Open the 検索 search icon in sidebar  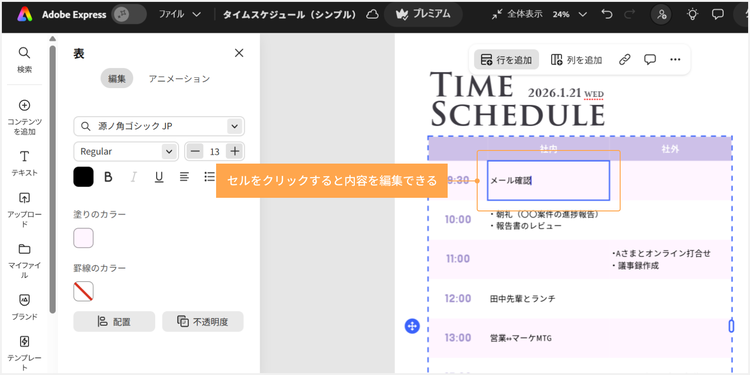[x=24, y=53]
